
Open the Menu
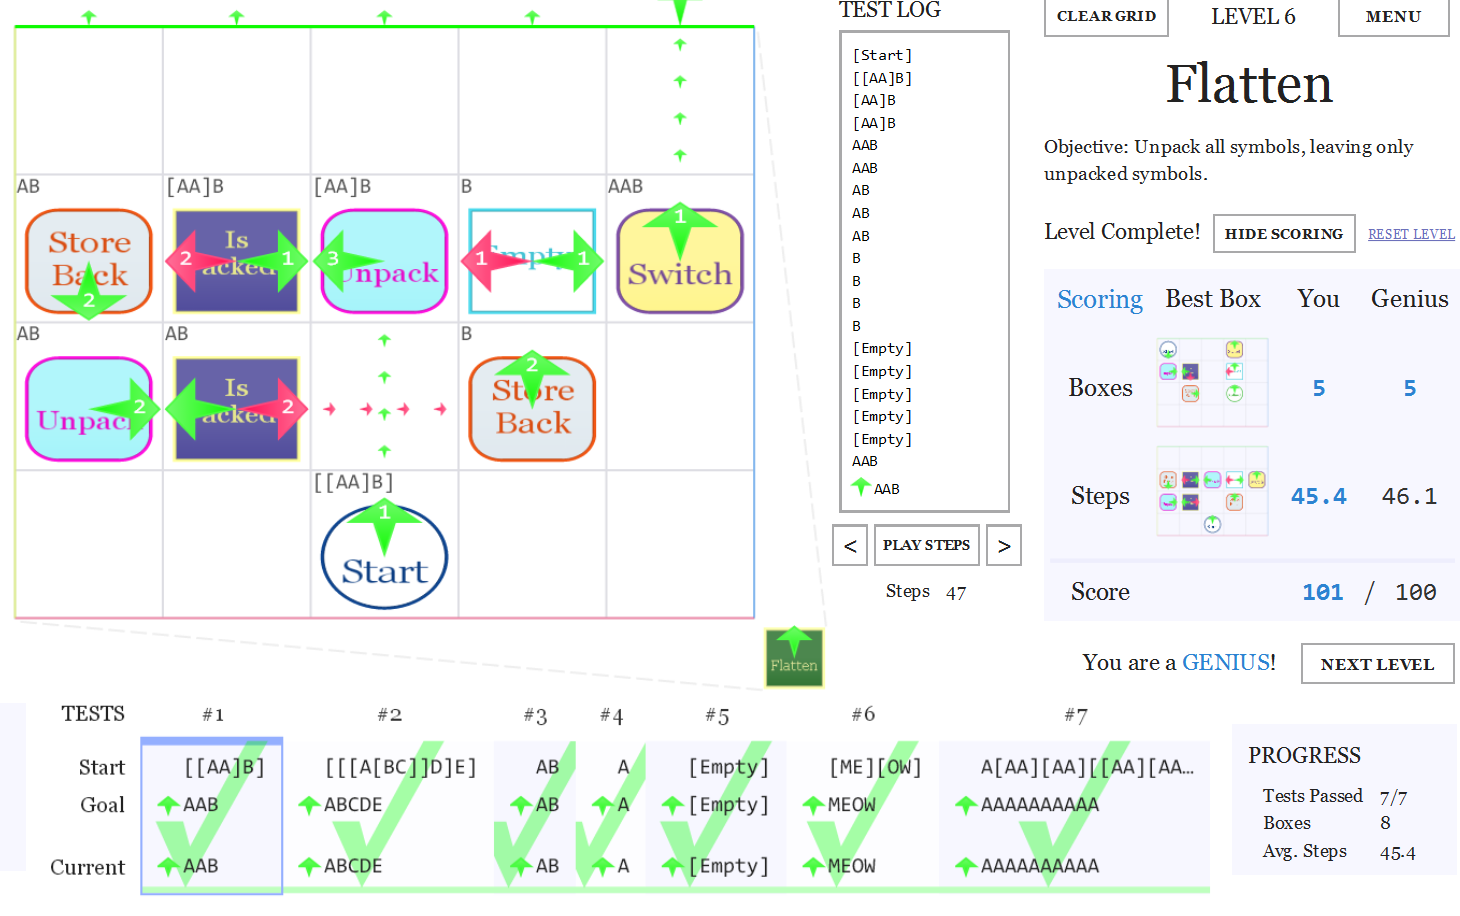1393,17
